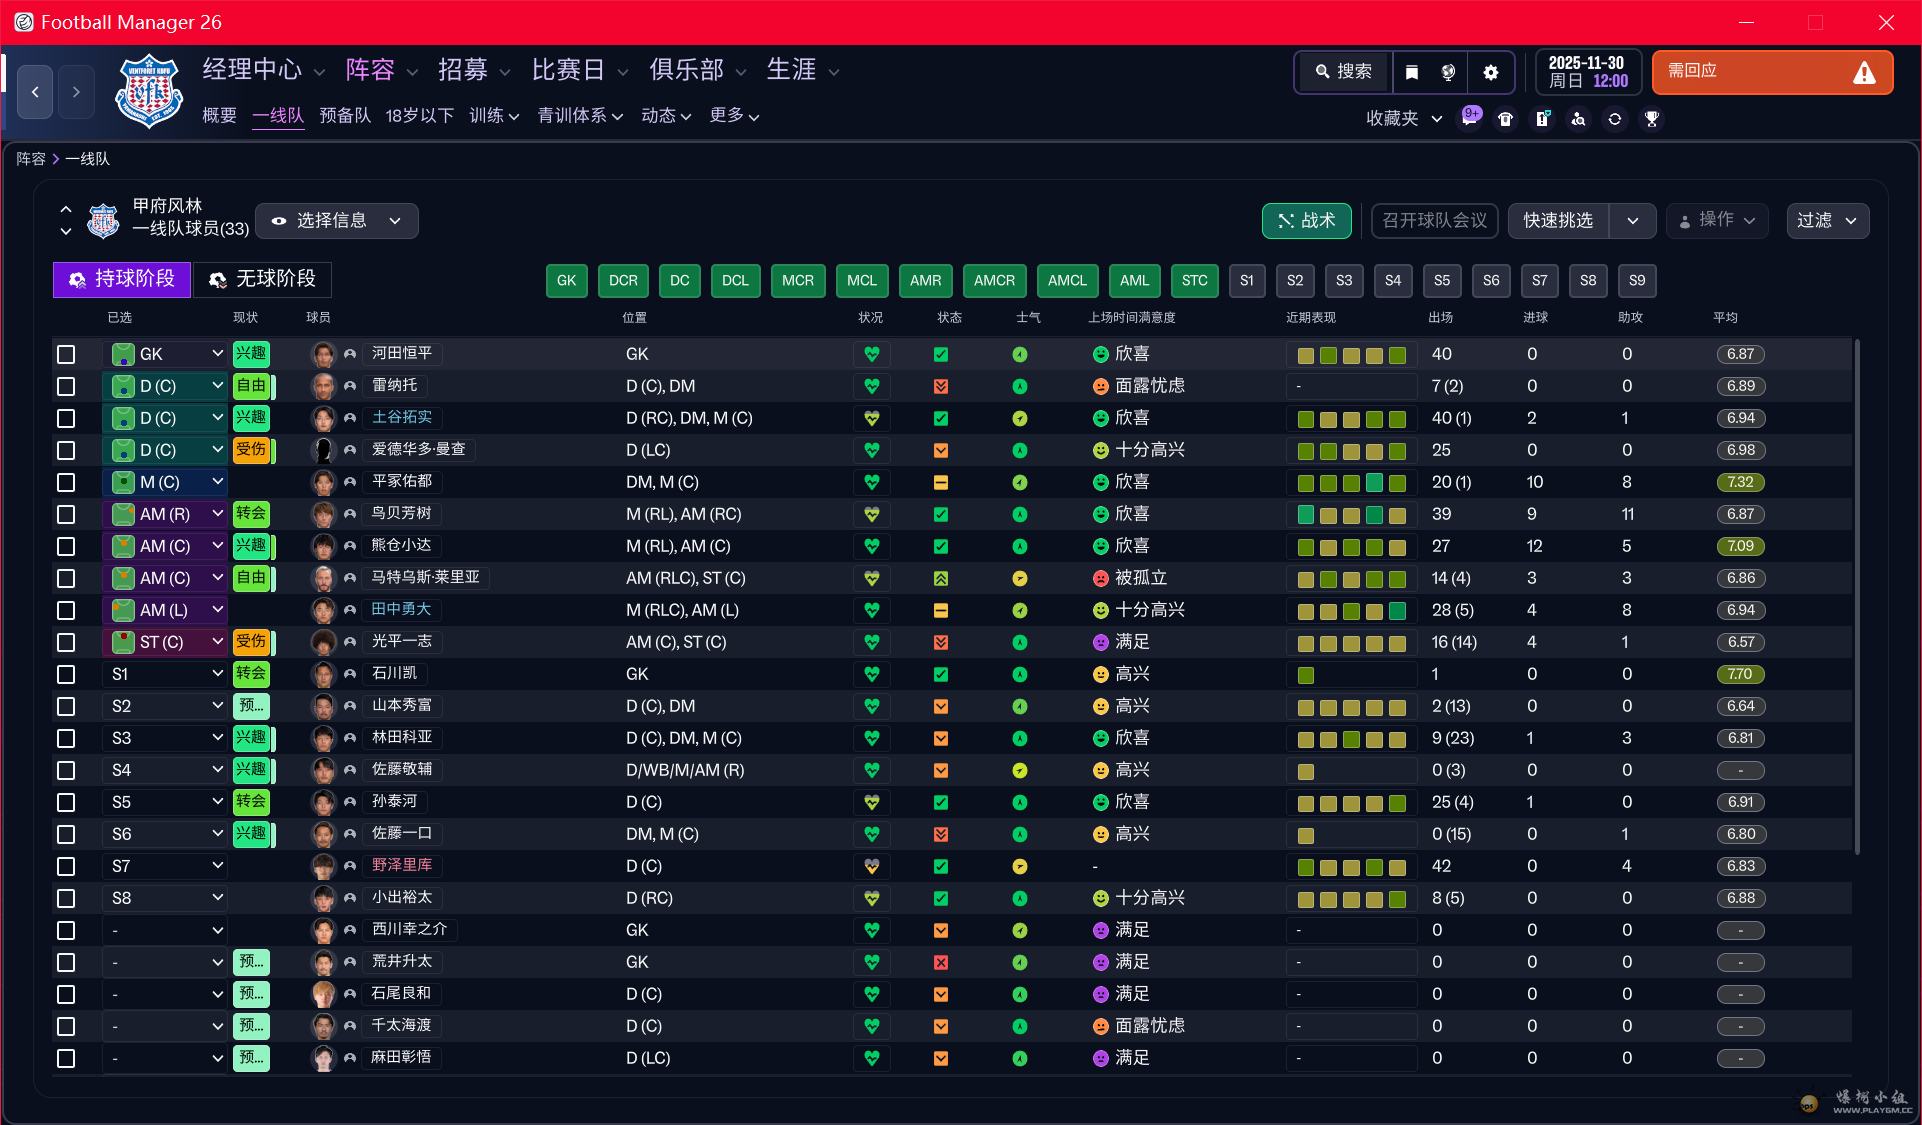
Task: Click the transfer refresh arrows icon
Action: 1614,119
